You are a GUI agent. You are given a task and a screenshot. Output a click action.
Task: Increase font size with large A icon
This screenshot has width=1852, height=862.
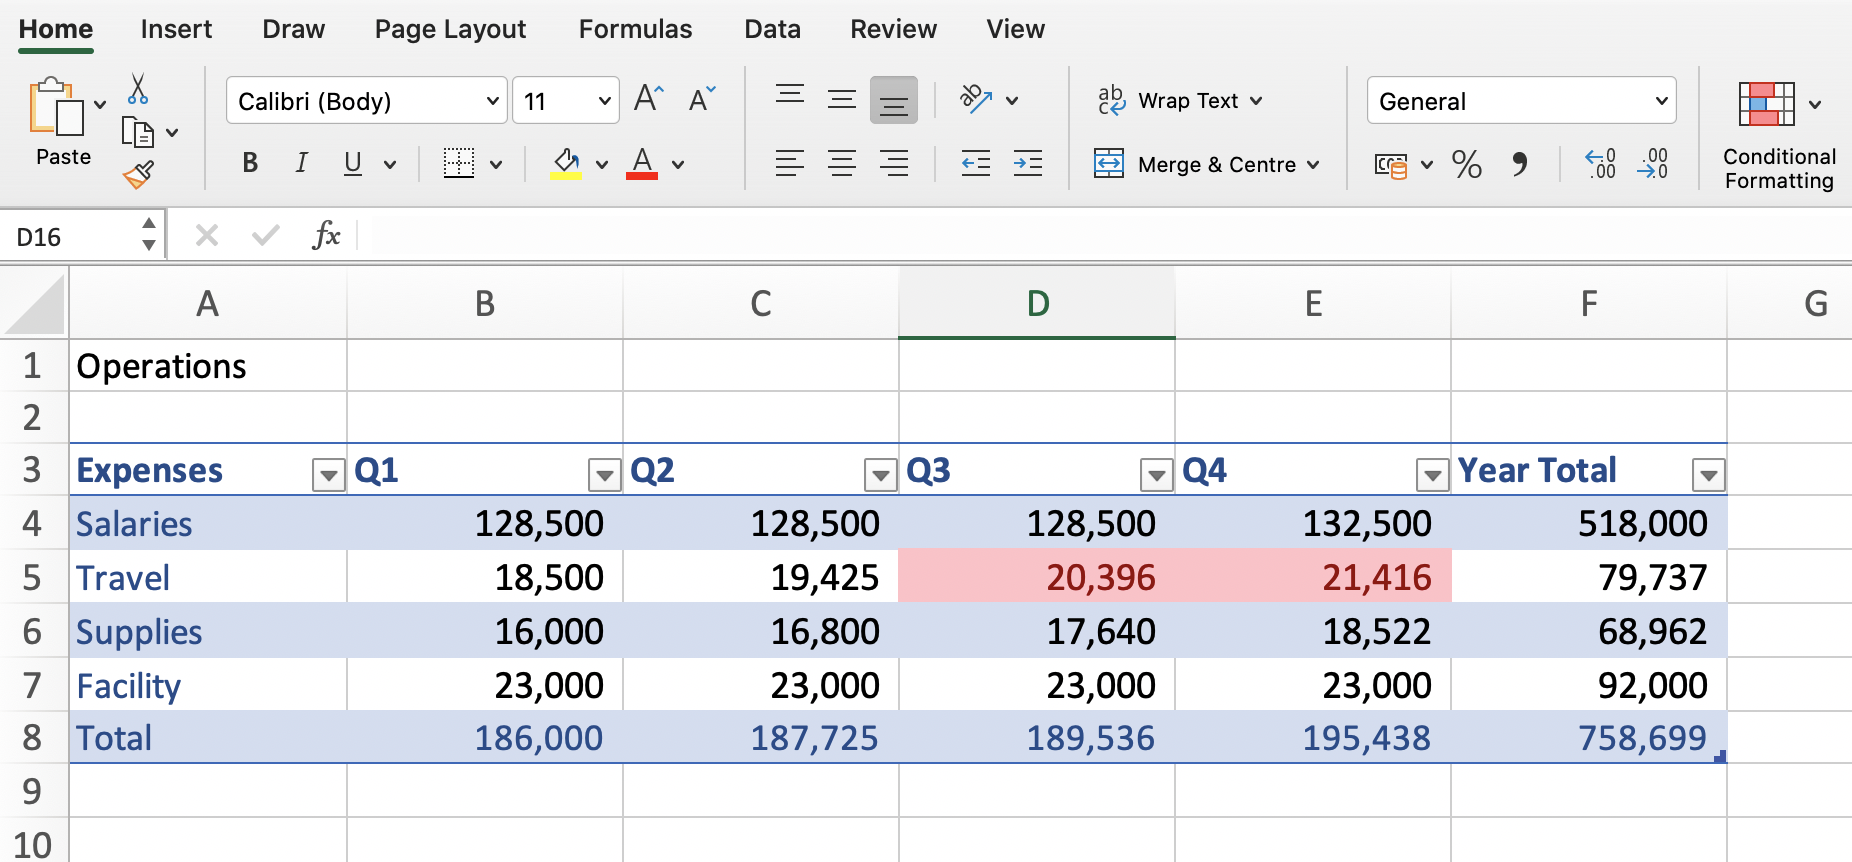point(649,98)
